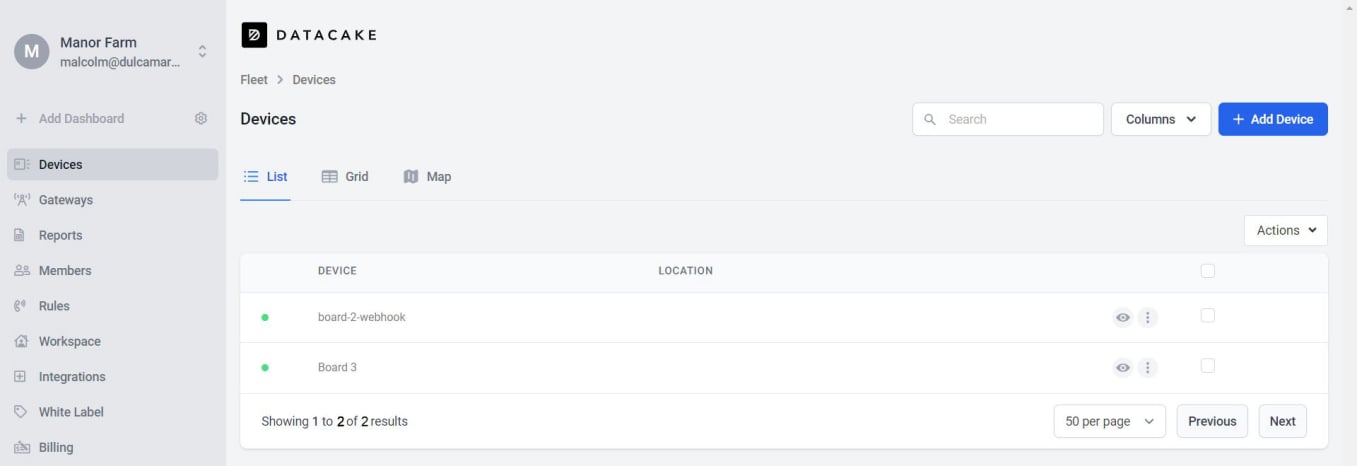Open Gateways from the sidebar
The image size is (1357, 466).
pos(66,200)
